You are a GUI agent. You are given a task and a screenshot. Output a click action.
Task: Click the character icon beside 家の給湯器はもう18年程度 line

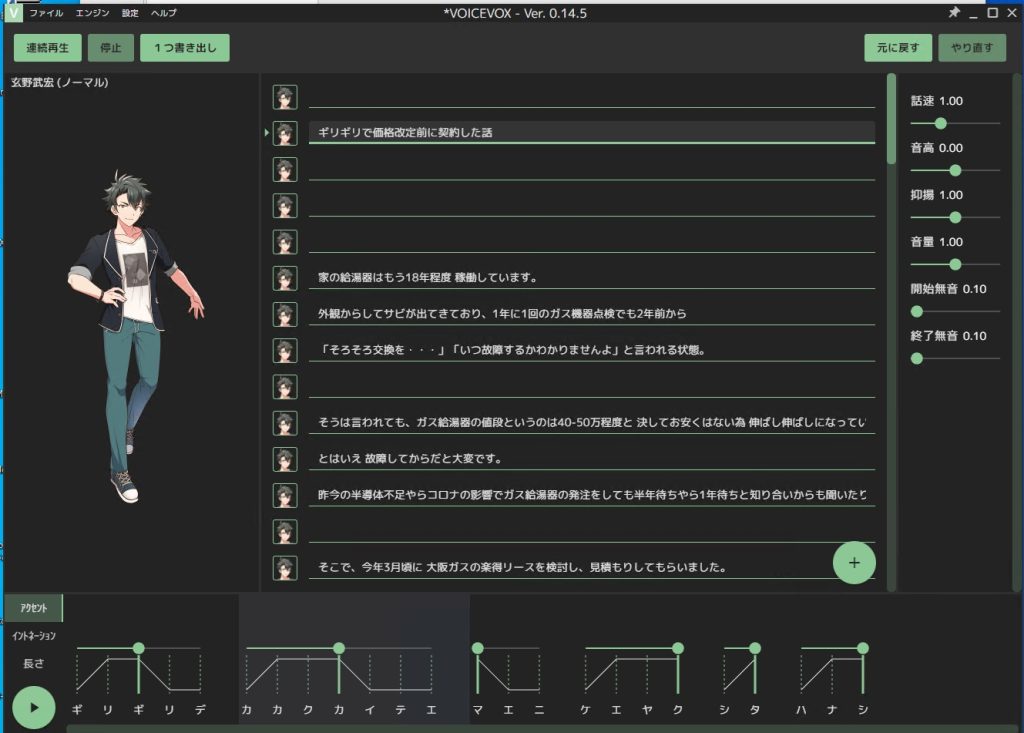285,278
